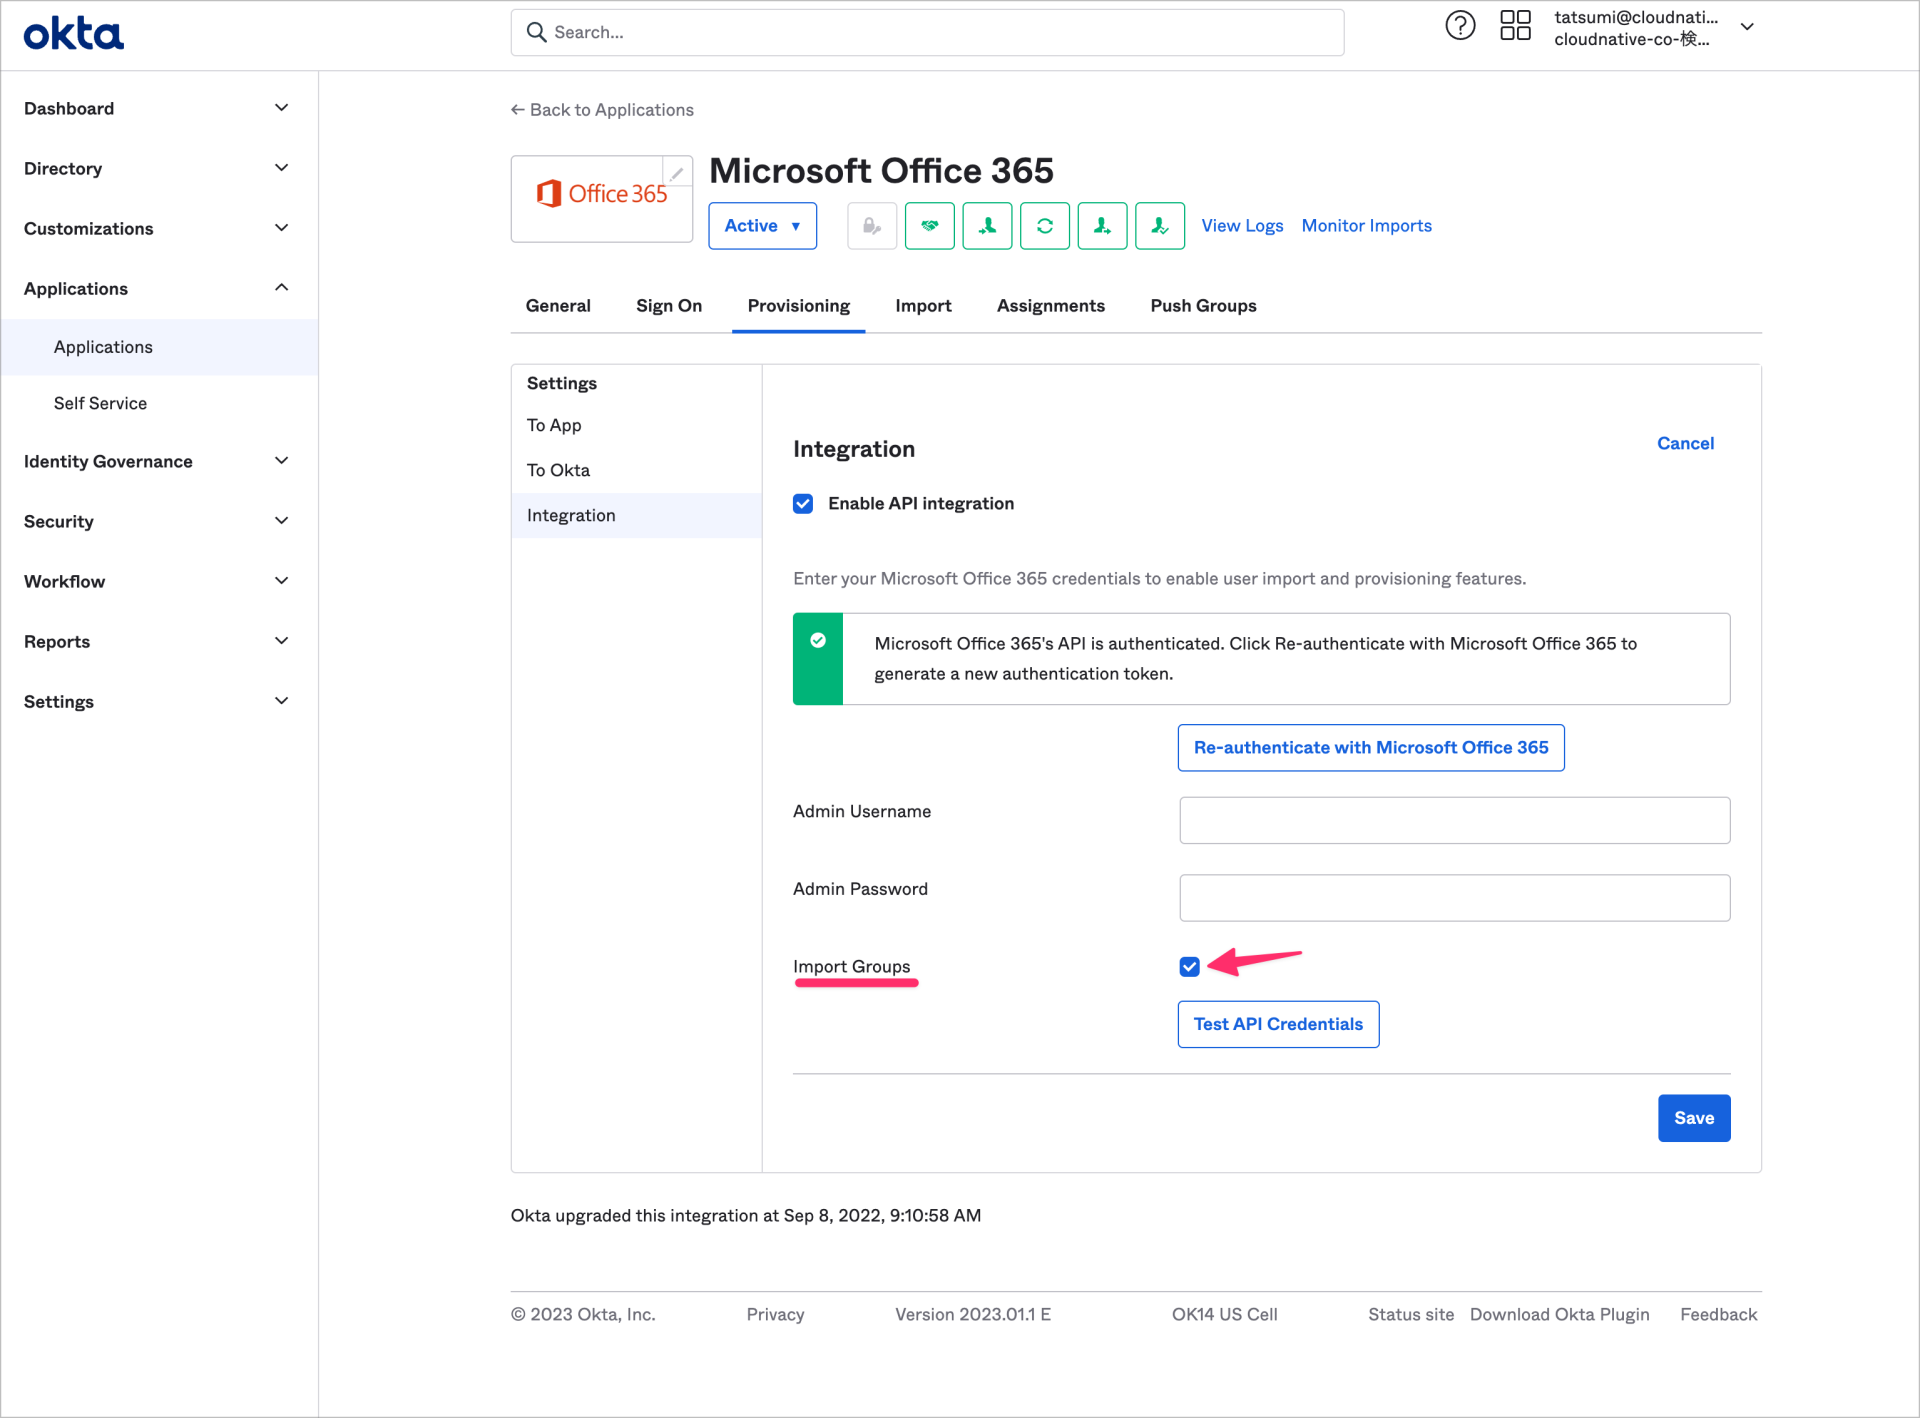Click Re-authenticate with Microsoft Office 365
Viewport: 1920px width, 1418px height.
click(1370, 747)
